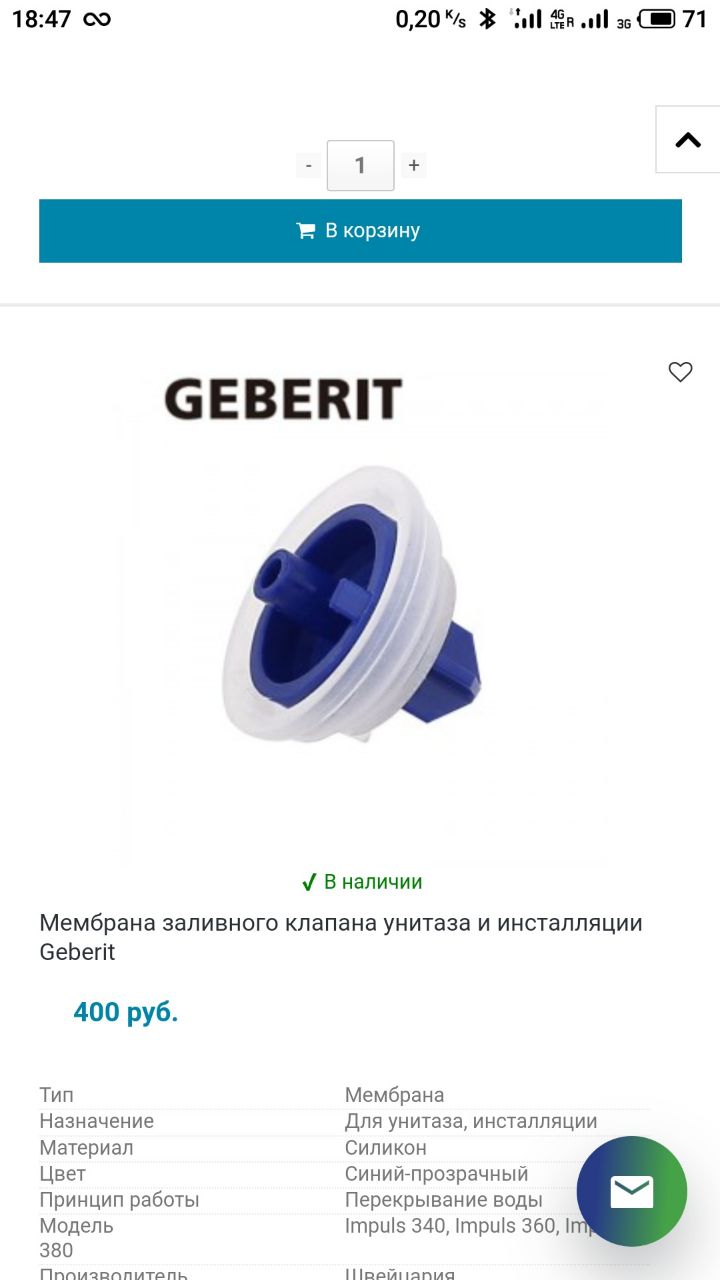Tap the 400 руб. price
Image resolution: width=720 pixels, height=1280 pixels.
(x=126, y=1012)
